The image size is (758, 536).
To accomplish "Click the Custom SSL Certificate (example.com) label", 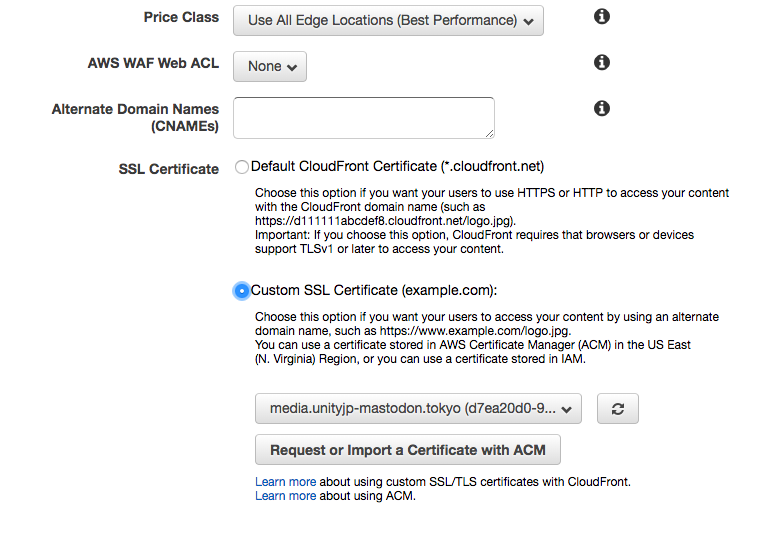I will (x=373, y=291).
